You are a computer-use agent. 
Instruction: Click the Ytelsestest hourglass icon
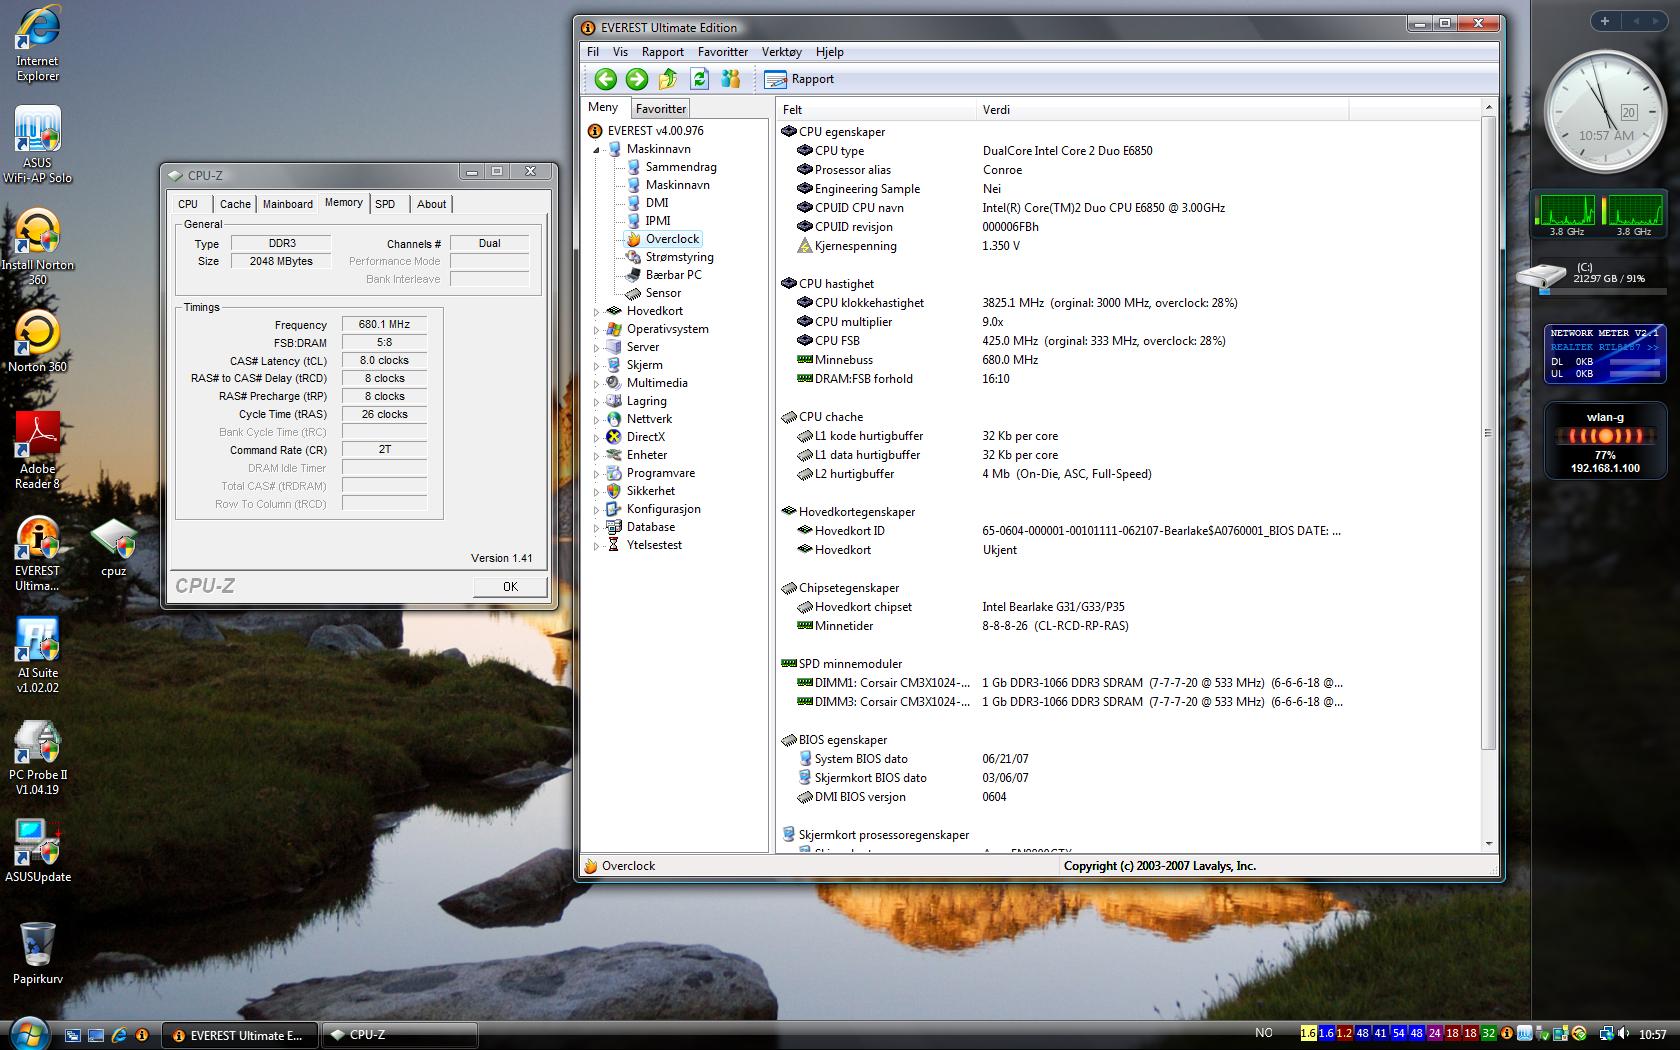[614, 545]
